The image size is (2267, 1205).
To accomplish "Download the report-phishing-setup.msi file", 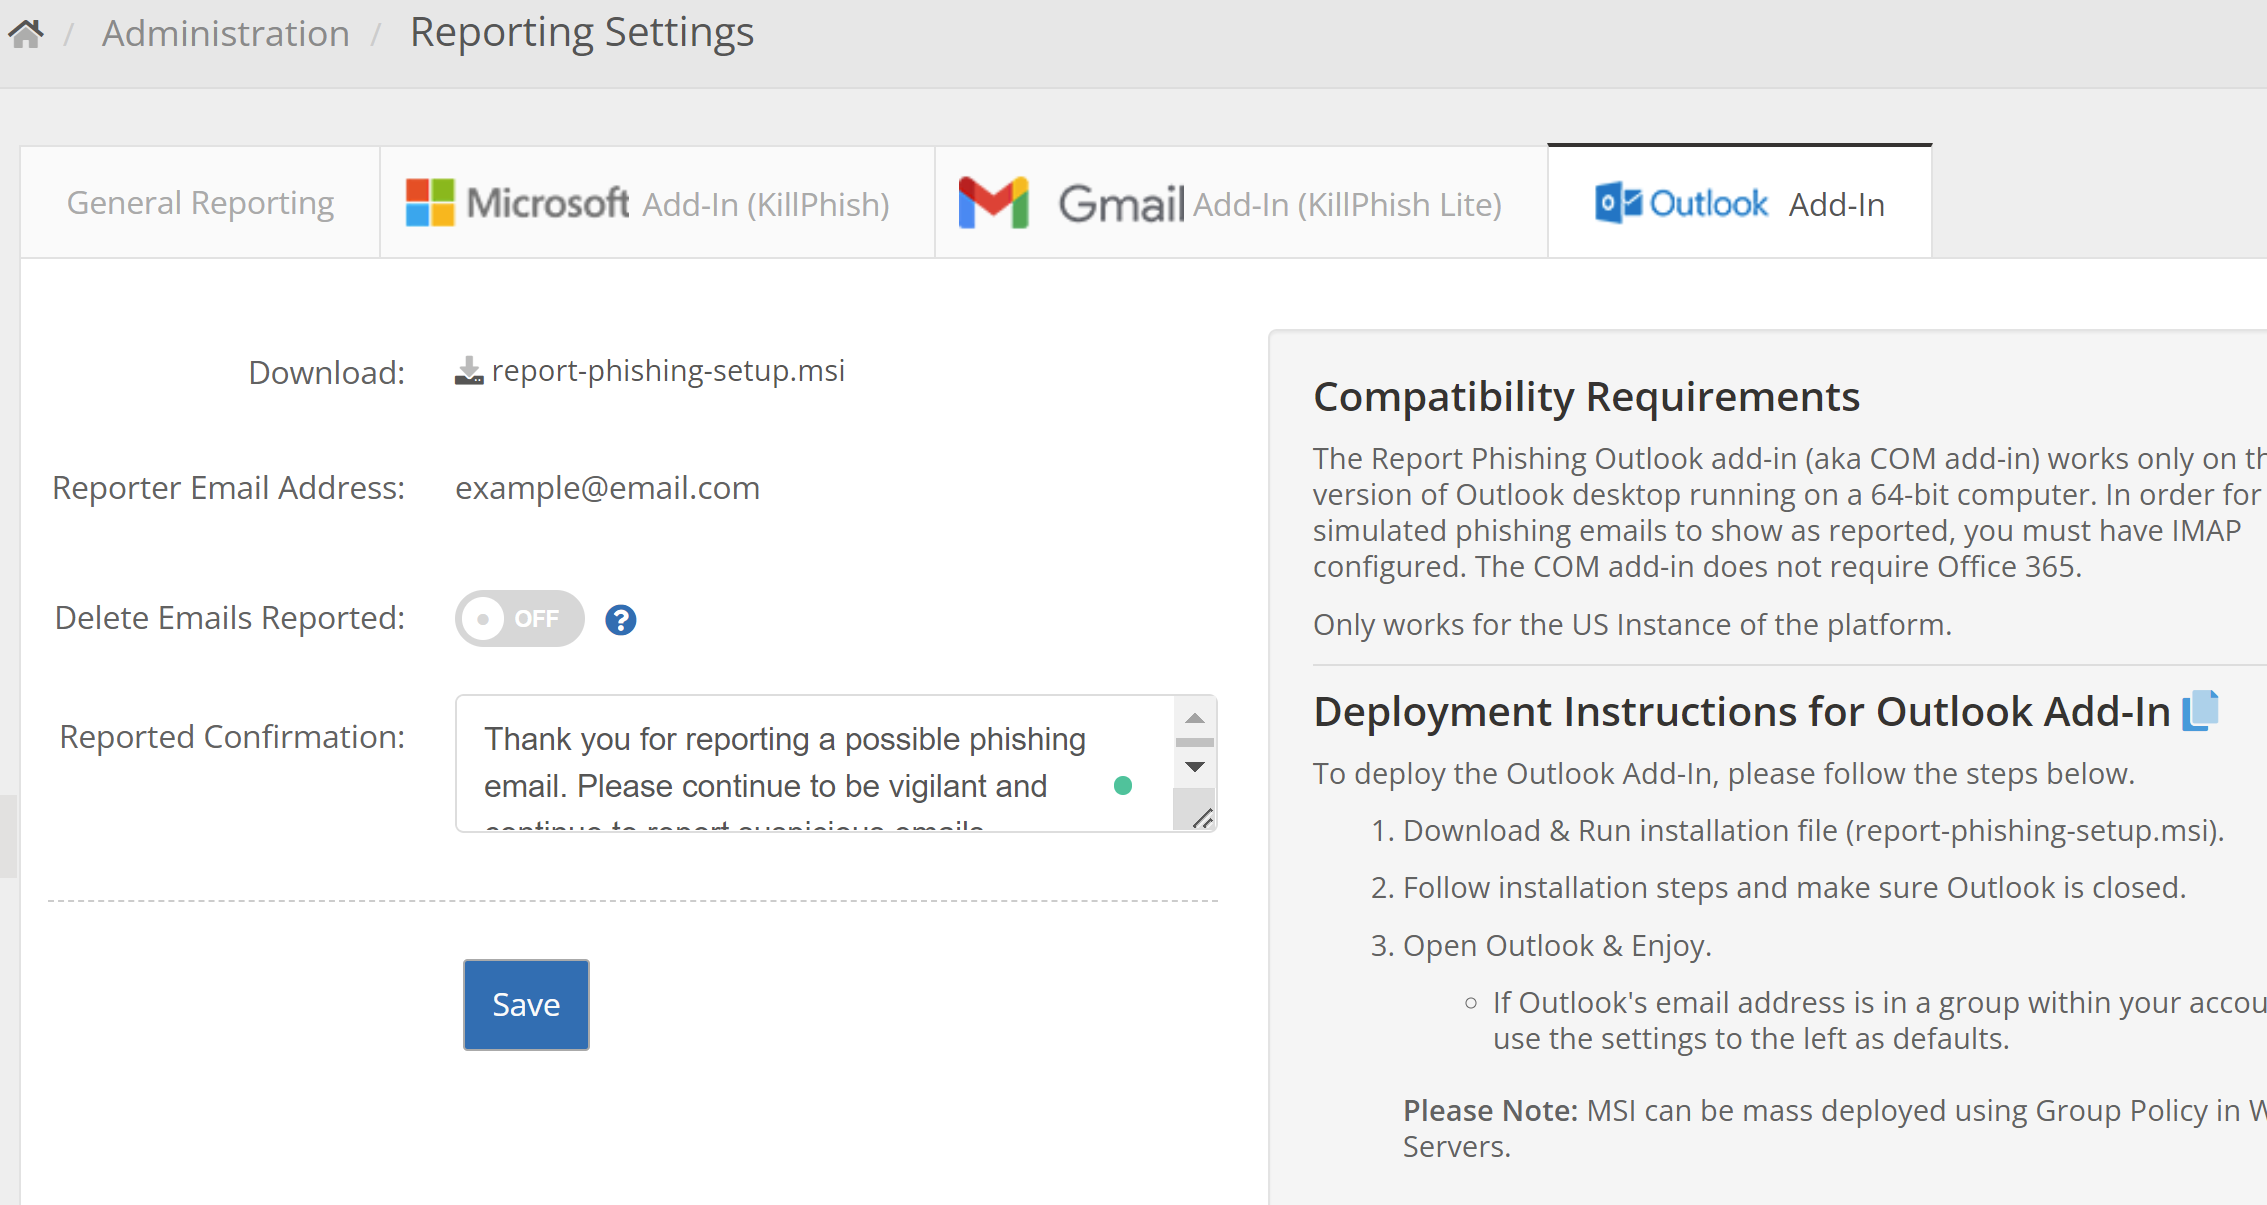I will (x=668, y=371).
